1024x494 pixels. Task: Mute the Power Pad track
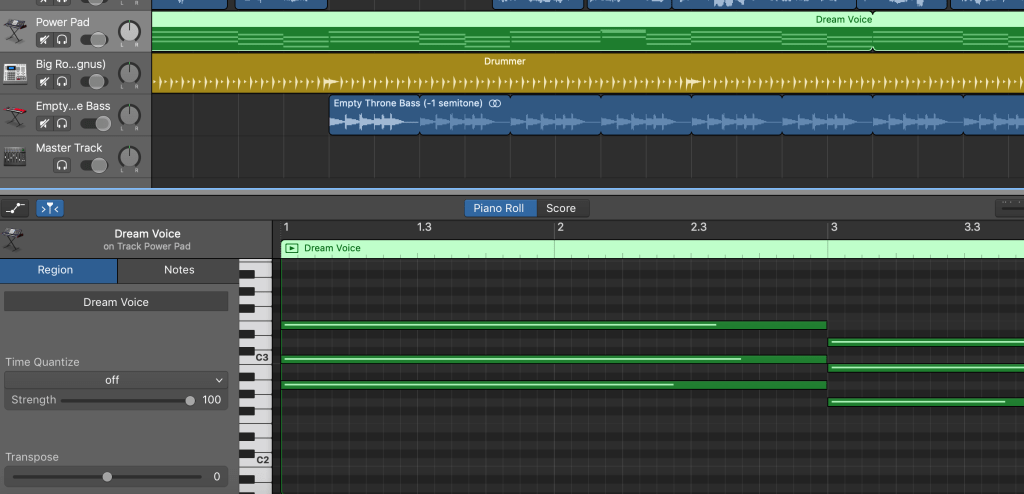44,40
